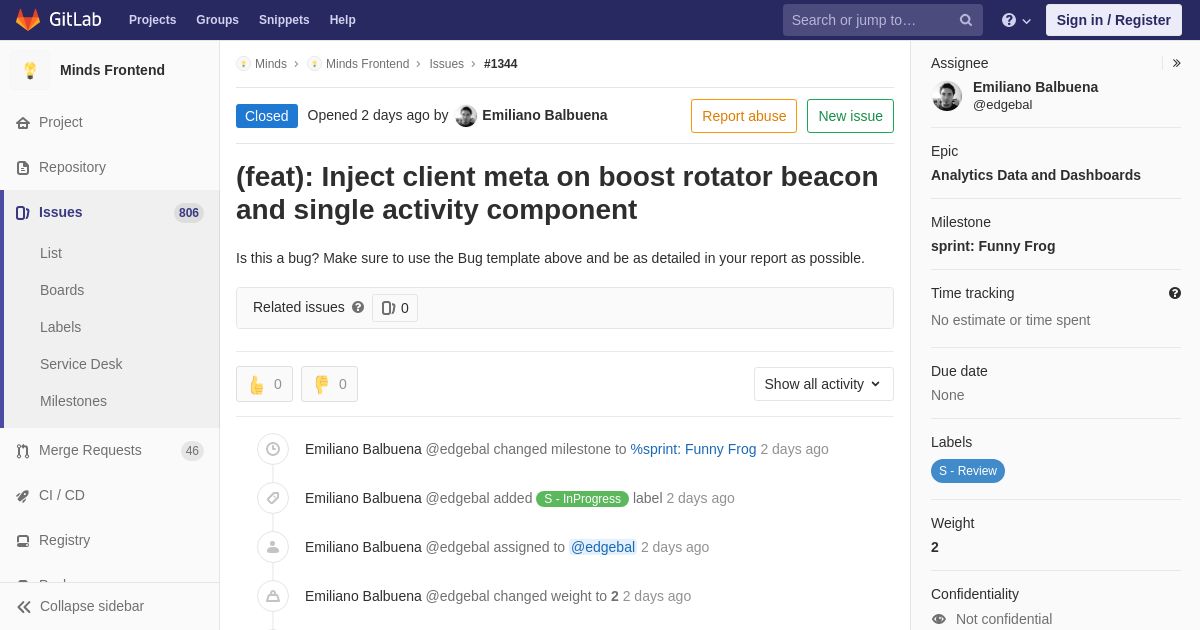Click the Related issues help icon
Viewport: 1200px width, 630px height.
tap(358, 308)
